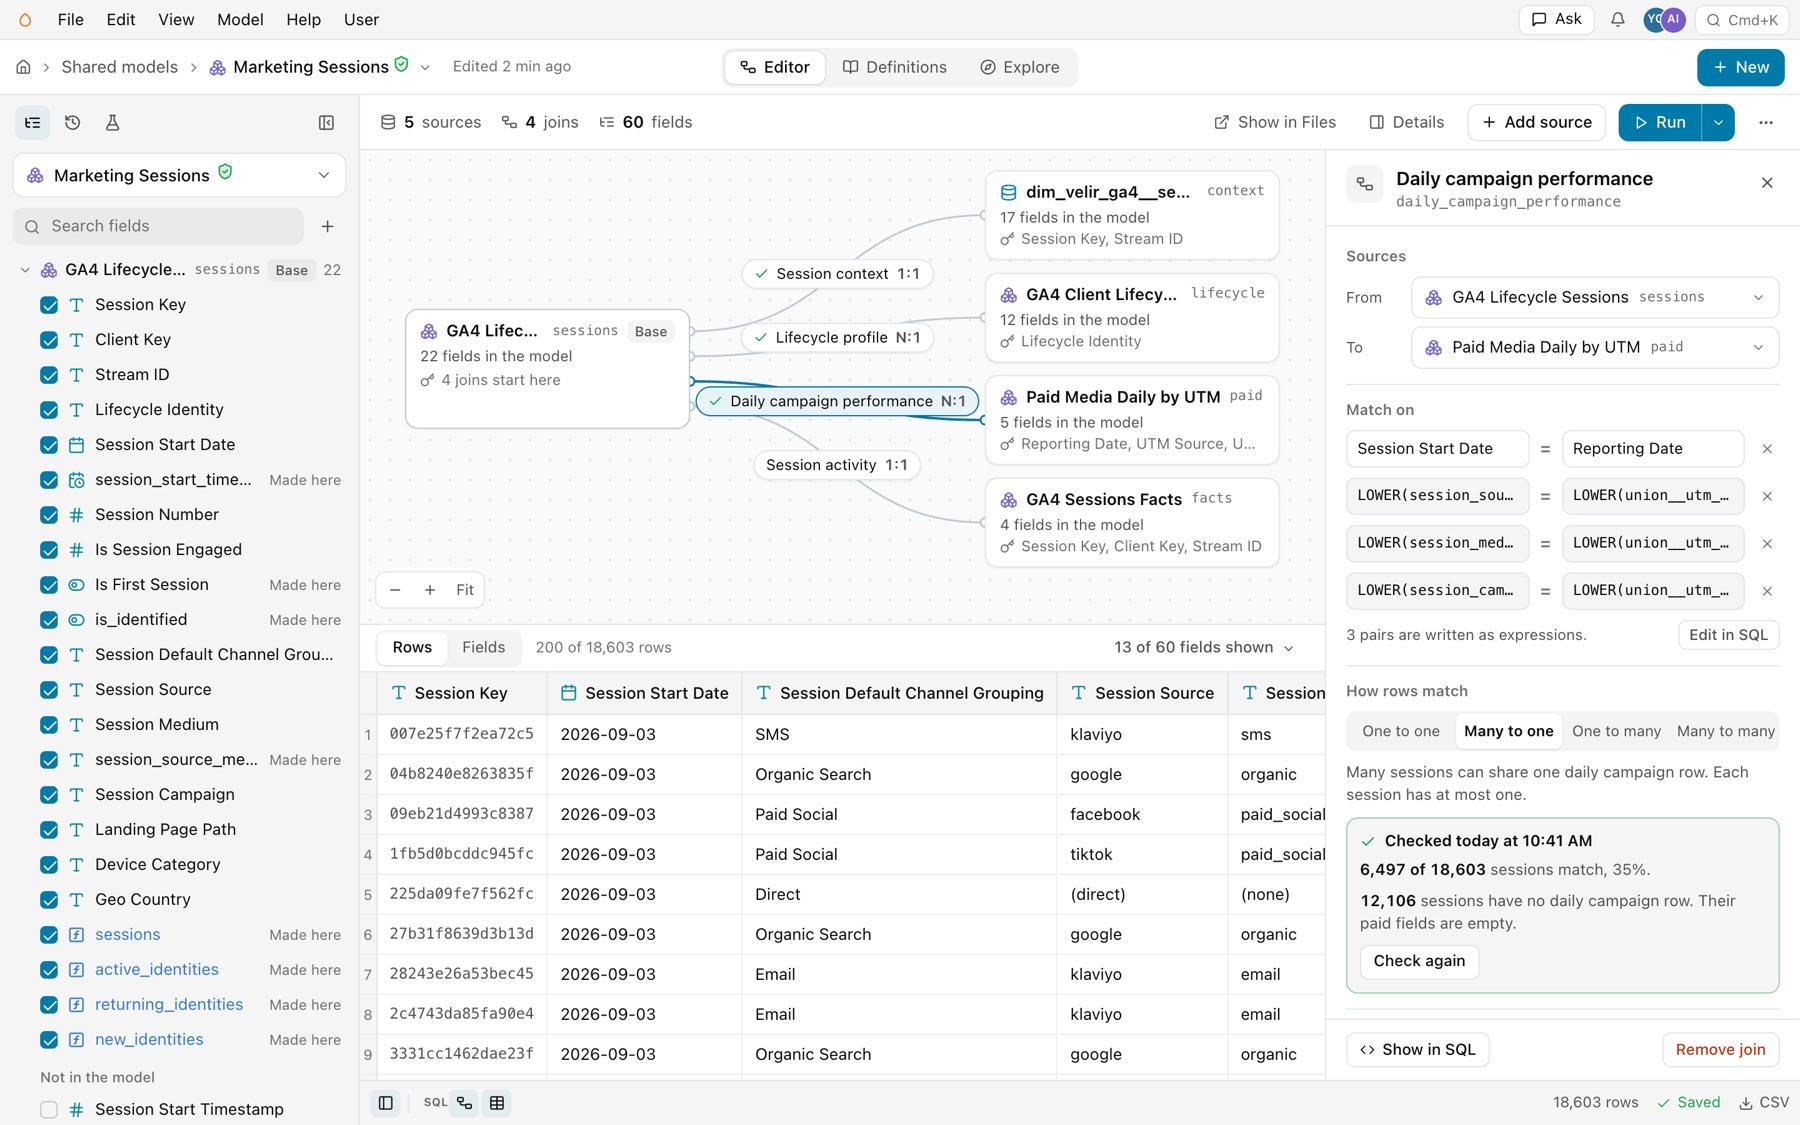Open the notifications bell
This screenshot has width=1800, height=1125.
pos(1617,20)
